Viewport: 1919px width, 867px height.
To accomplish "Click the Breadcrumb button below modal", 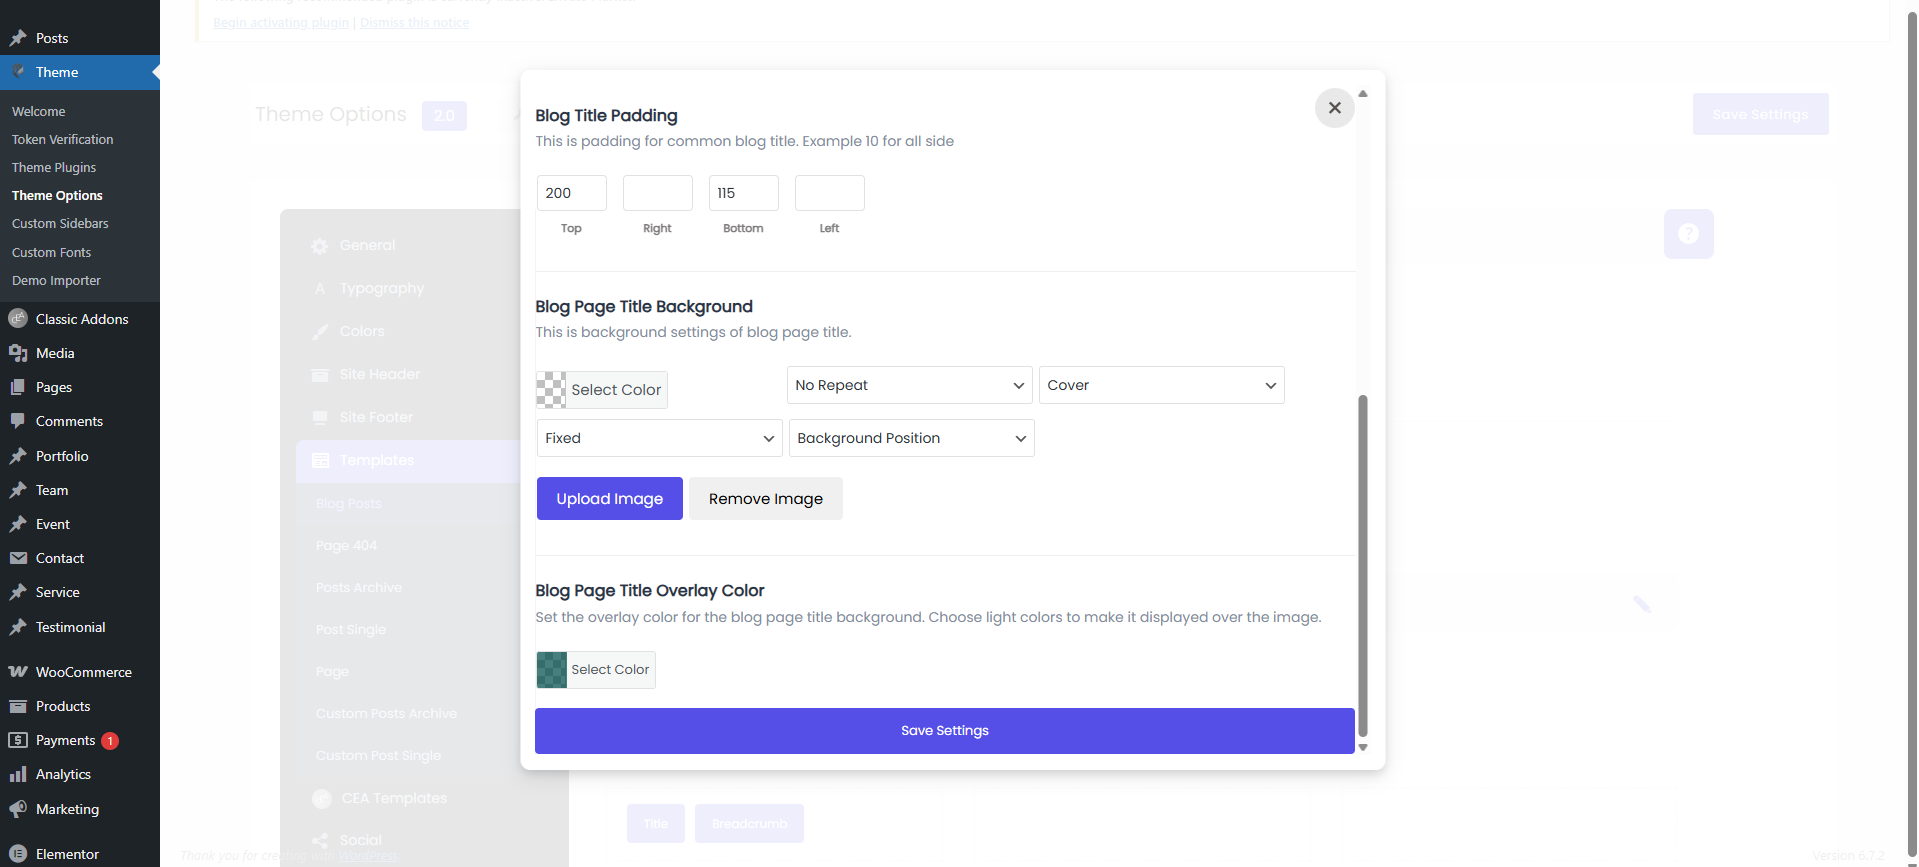I will [x=750, y=824].
